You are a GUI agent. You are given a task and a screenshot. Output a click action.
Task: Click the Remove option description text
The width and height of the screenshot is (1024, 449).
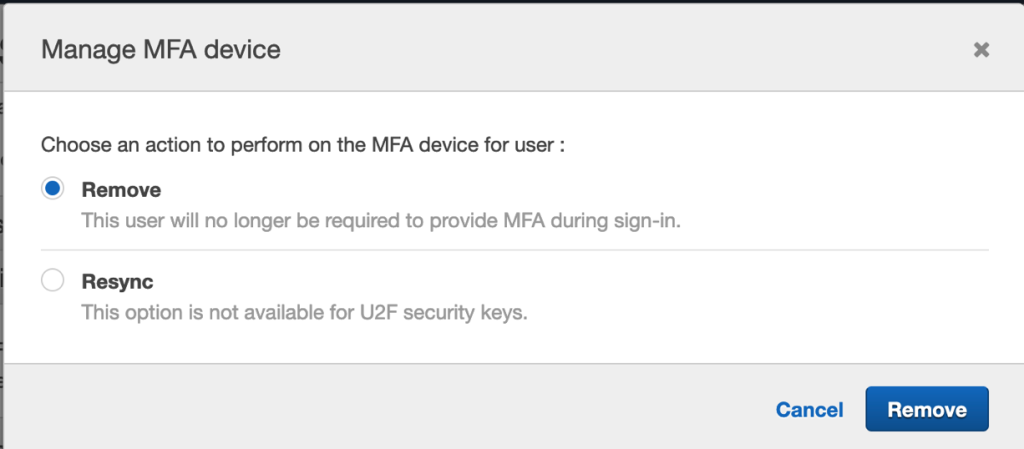click(380, 221)
